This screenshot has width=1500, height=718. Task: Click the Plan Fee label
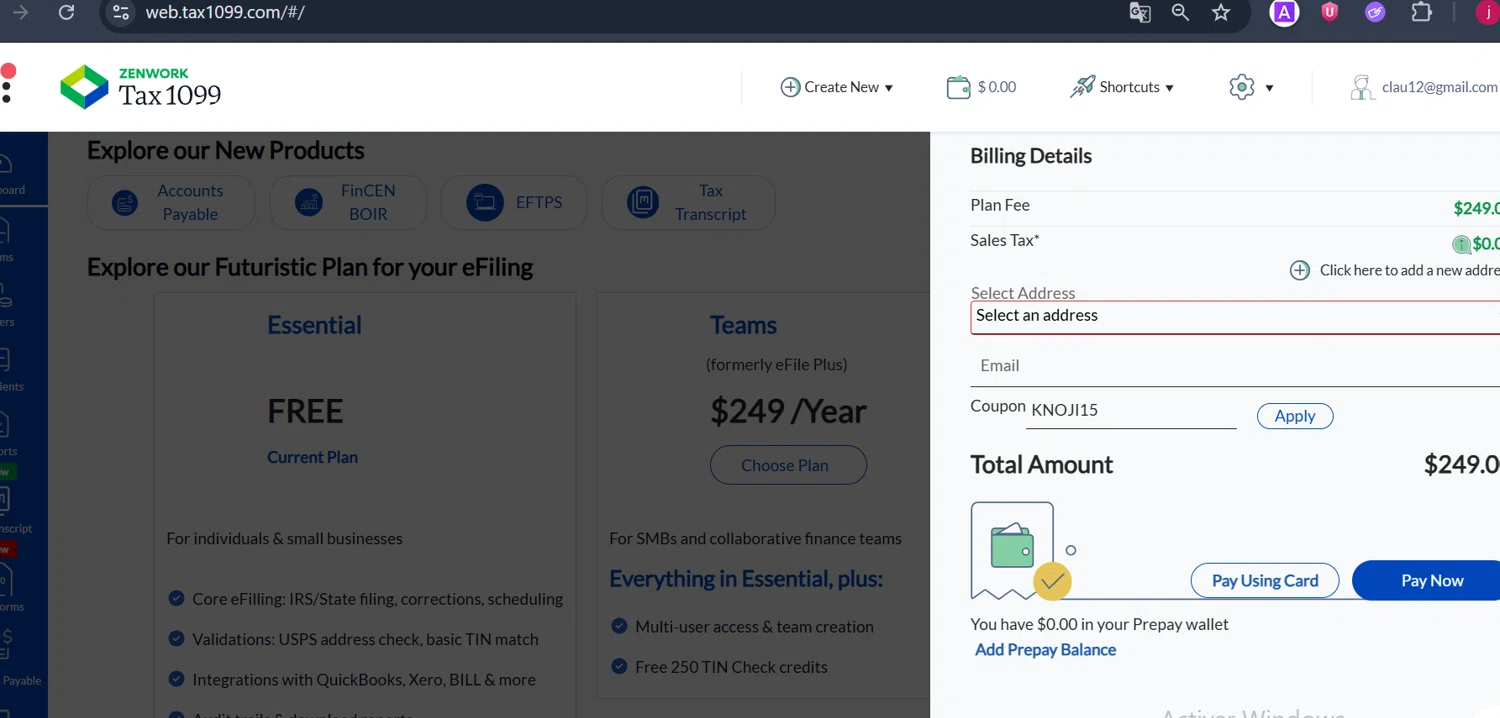[1000, 205]
